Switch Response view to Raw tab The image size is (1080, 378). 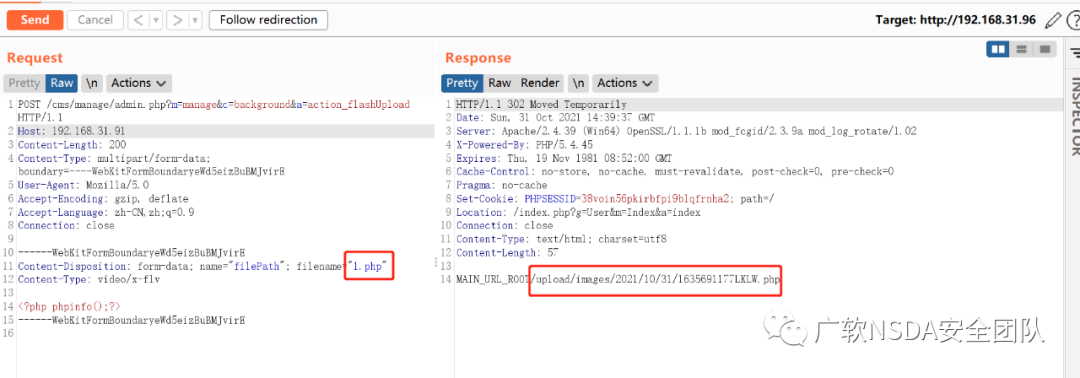[x=499, y=83]
